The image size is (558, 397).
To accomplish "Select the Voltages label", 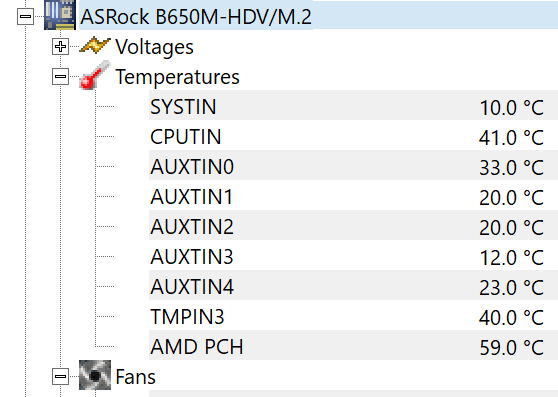I will [154, 47].
